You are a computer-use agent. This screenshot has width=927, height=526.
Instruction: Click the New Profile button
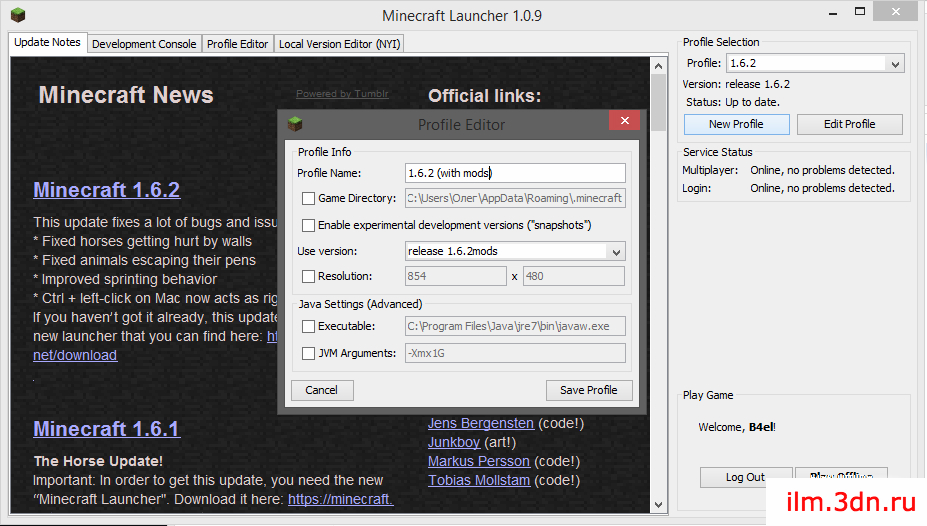pos(736,124)
